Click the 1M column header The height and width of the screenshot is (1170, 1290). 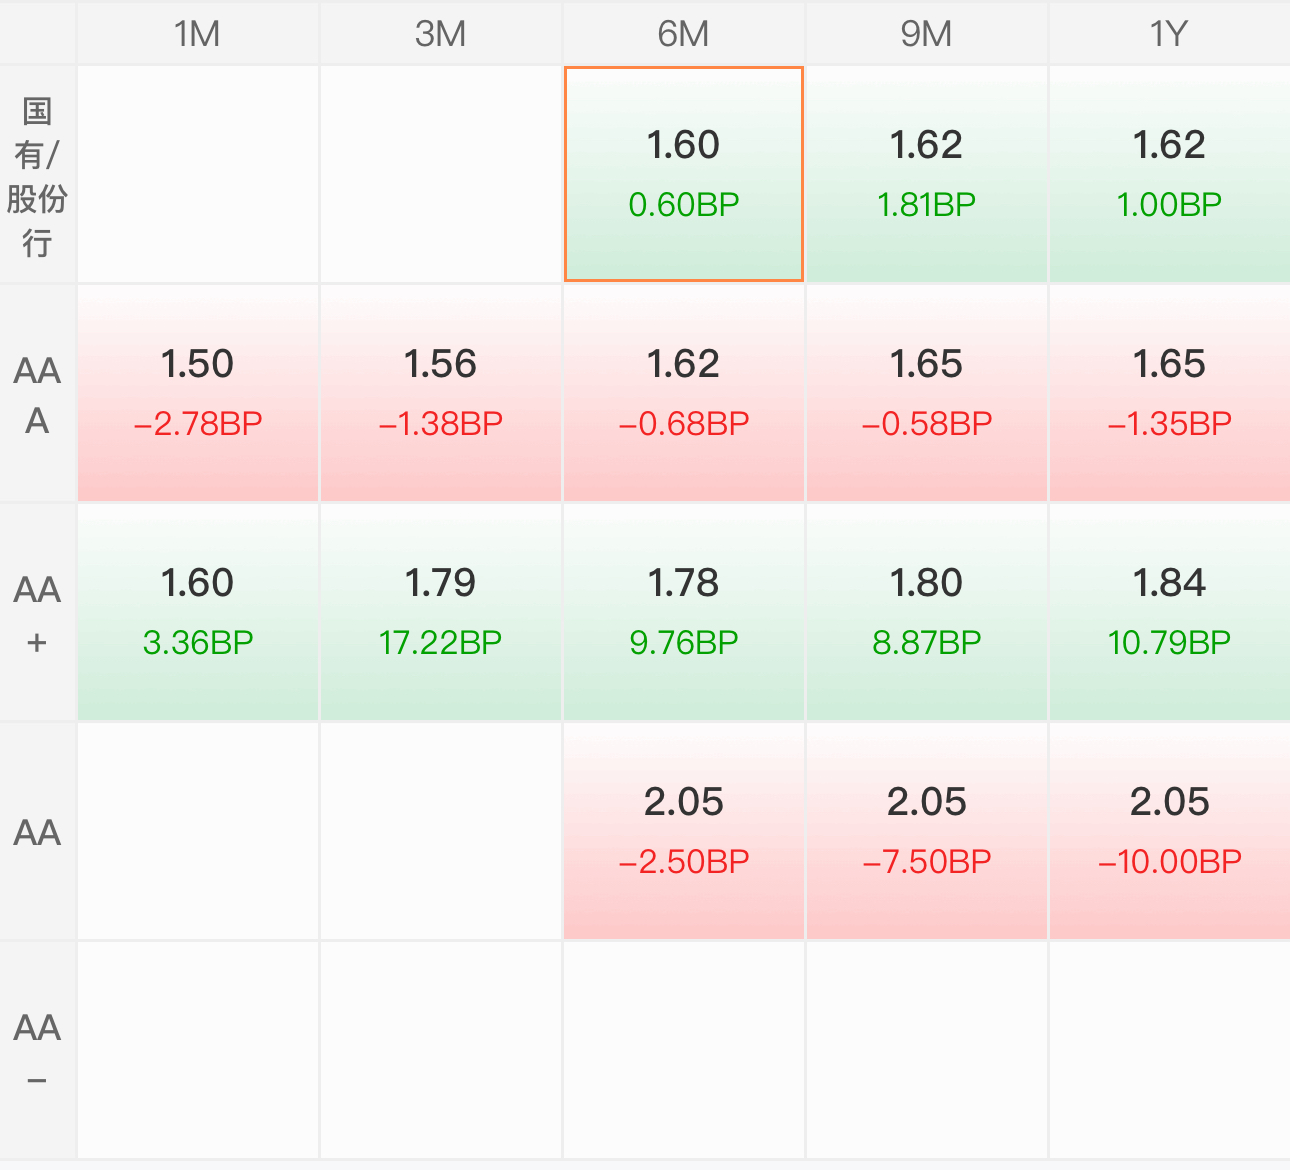[198, 33]
